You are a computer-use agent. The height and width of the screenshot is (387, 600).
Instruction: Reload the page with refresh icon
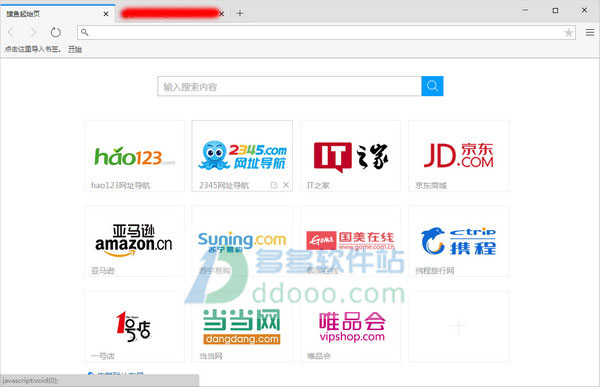[56, 32]
